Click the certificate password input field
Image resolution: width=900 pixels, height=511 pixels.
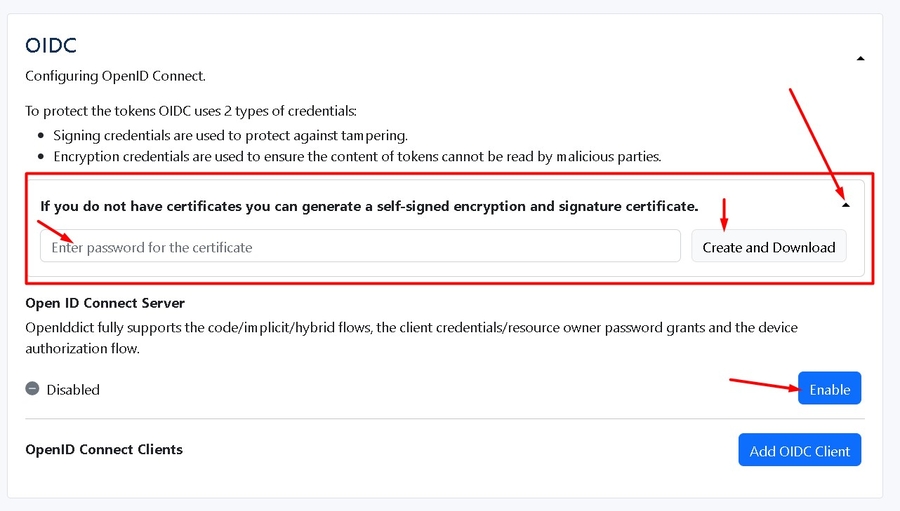(360, 247)
